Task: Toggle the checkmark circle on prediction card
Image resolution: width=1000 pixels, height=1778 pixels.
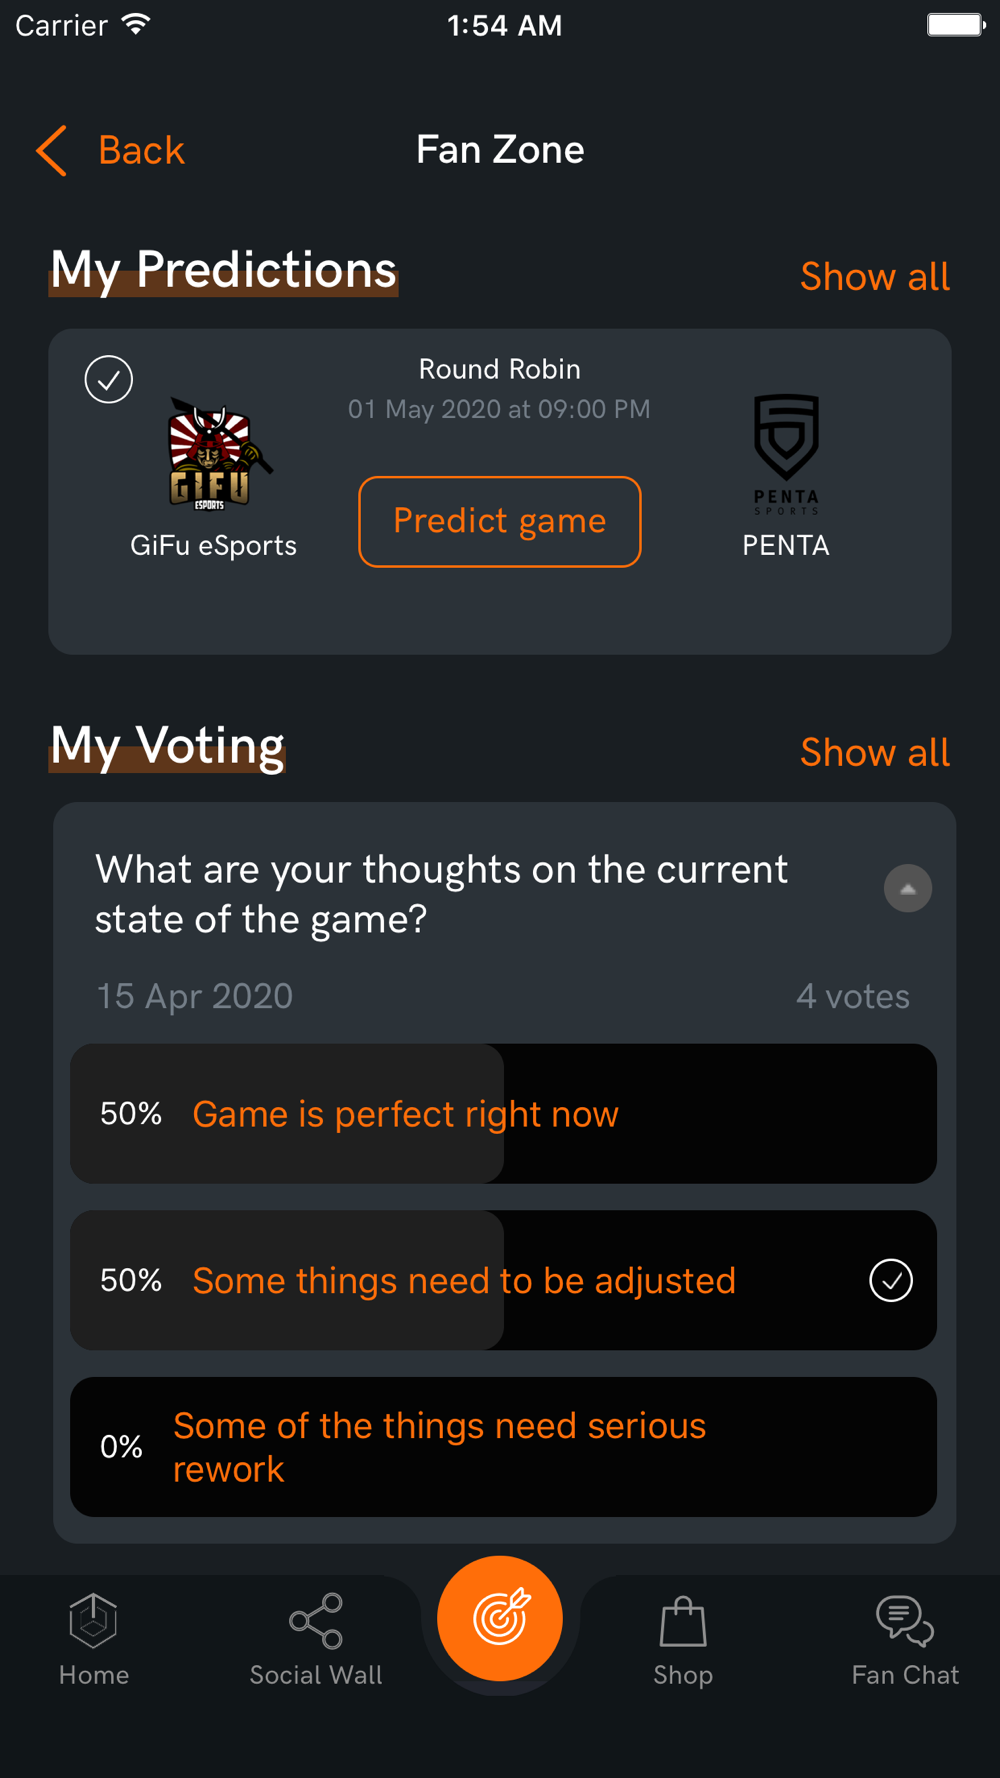Action: (x=109, y=380)
